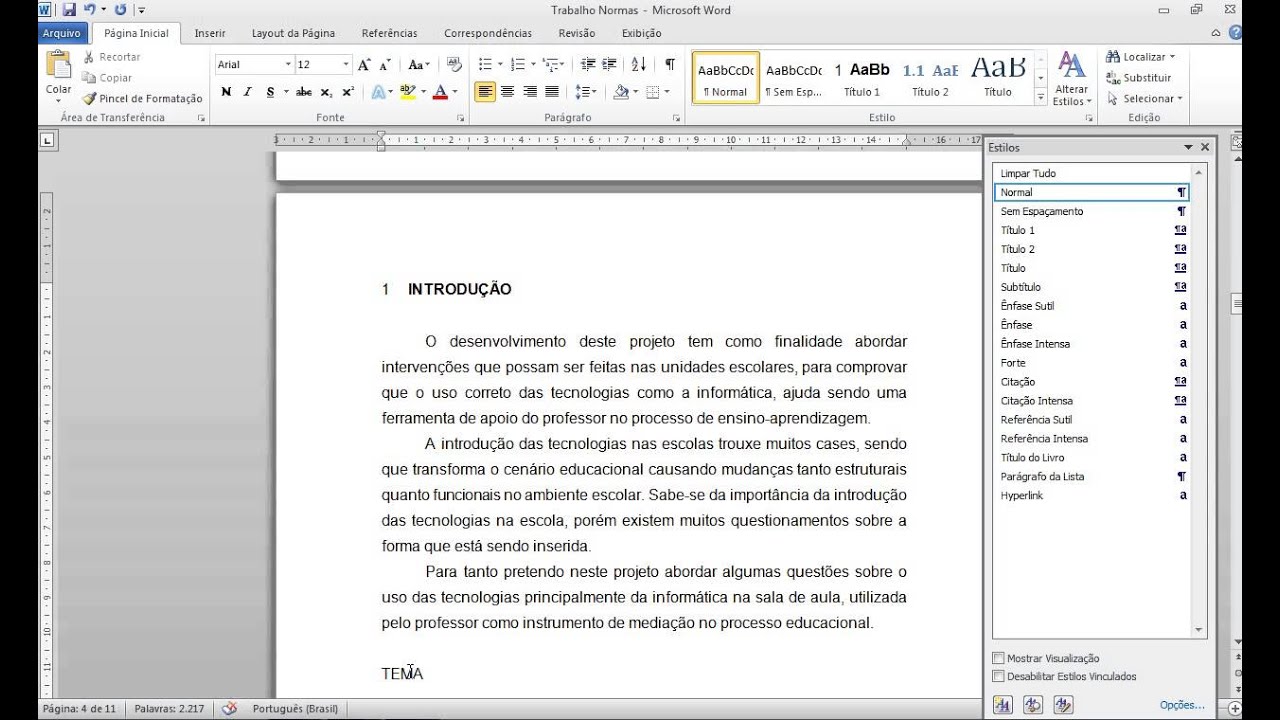Image resolution: width=1280 pixels, height=720 pixels.
Task: Select Ênfase Intensa style in list
Action: pos(1090,344)
